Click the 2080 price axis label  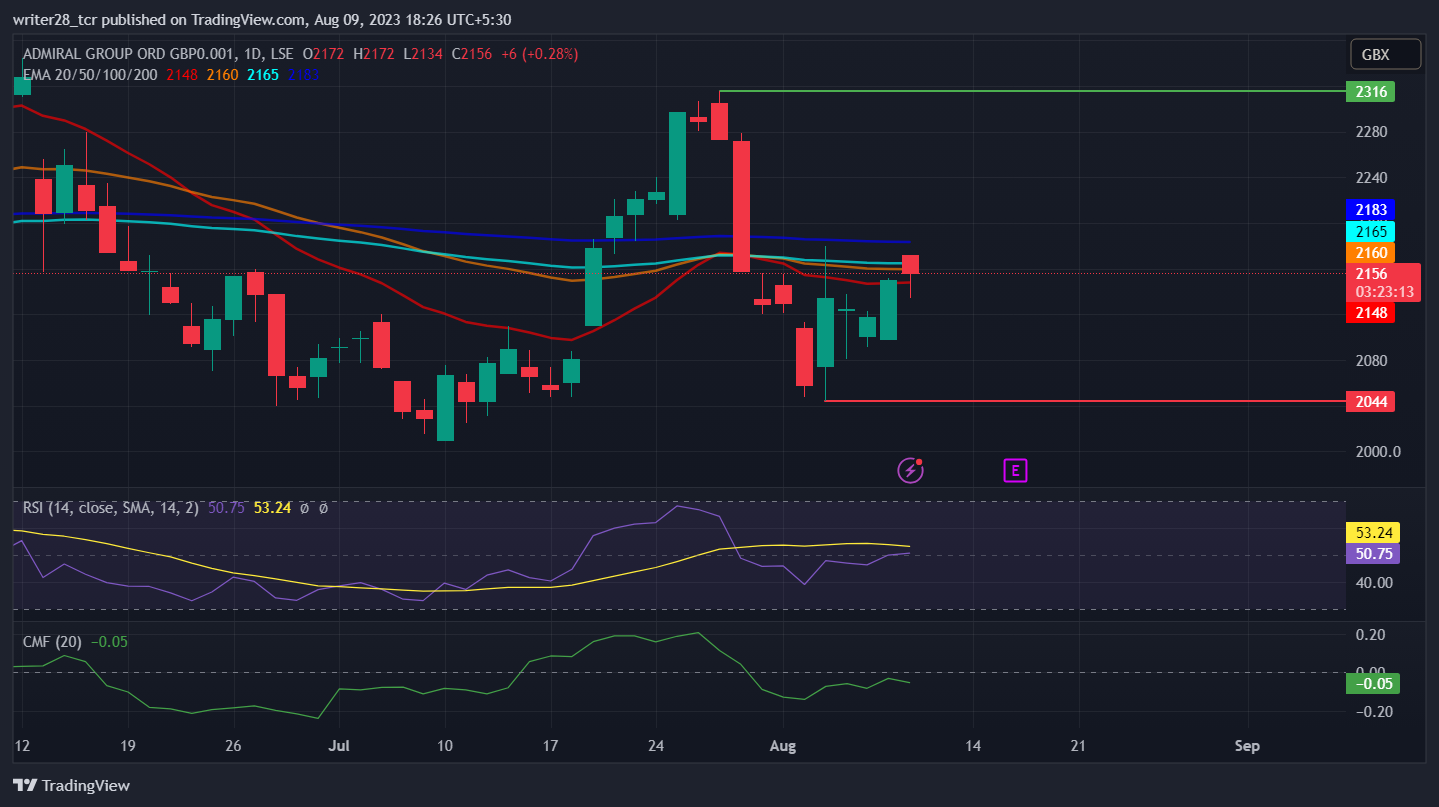pos(1371,360)
